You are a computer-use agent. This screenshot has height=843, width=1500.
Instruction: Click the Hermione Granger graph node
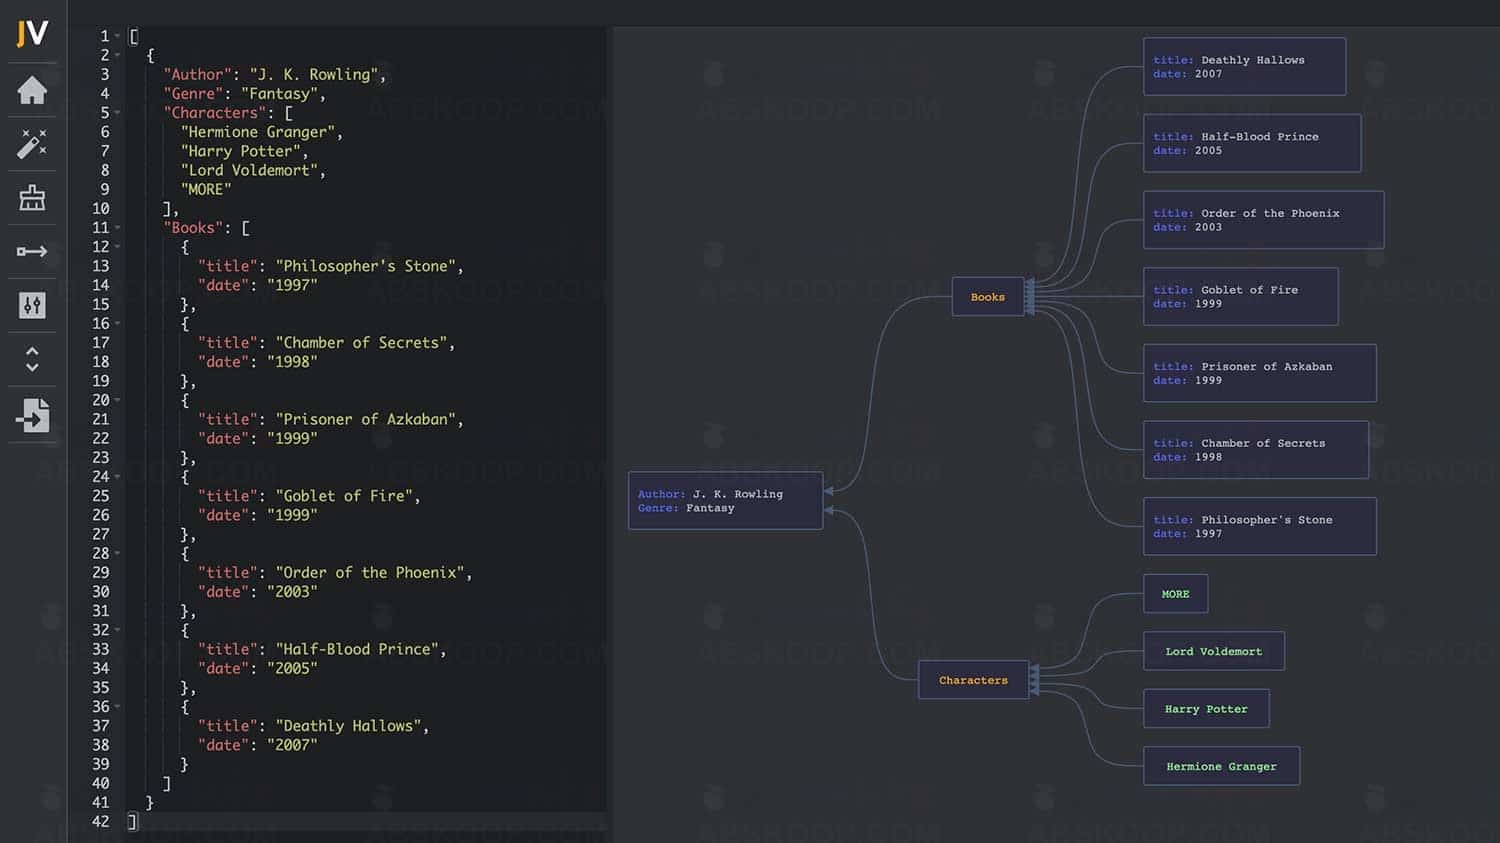point(1222,766)
